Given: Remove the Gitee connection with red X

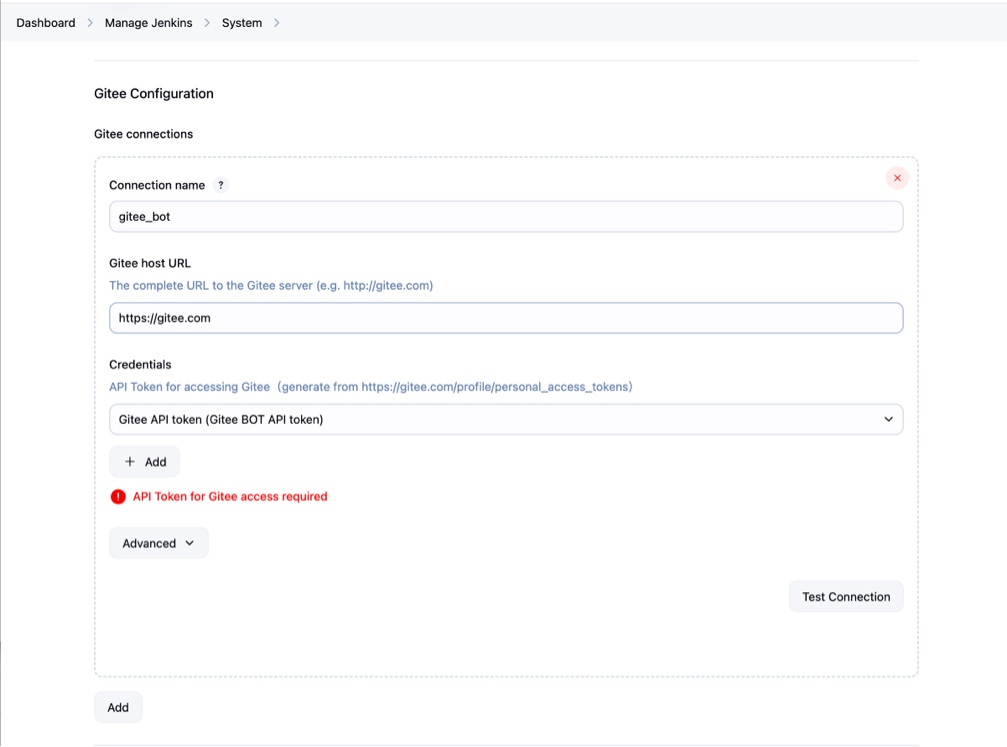Looking at the screenshot, I should (897, 178).
